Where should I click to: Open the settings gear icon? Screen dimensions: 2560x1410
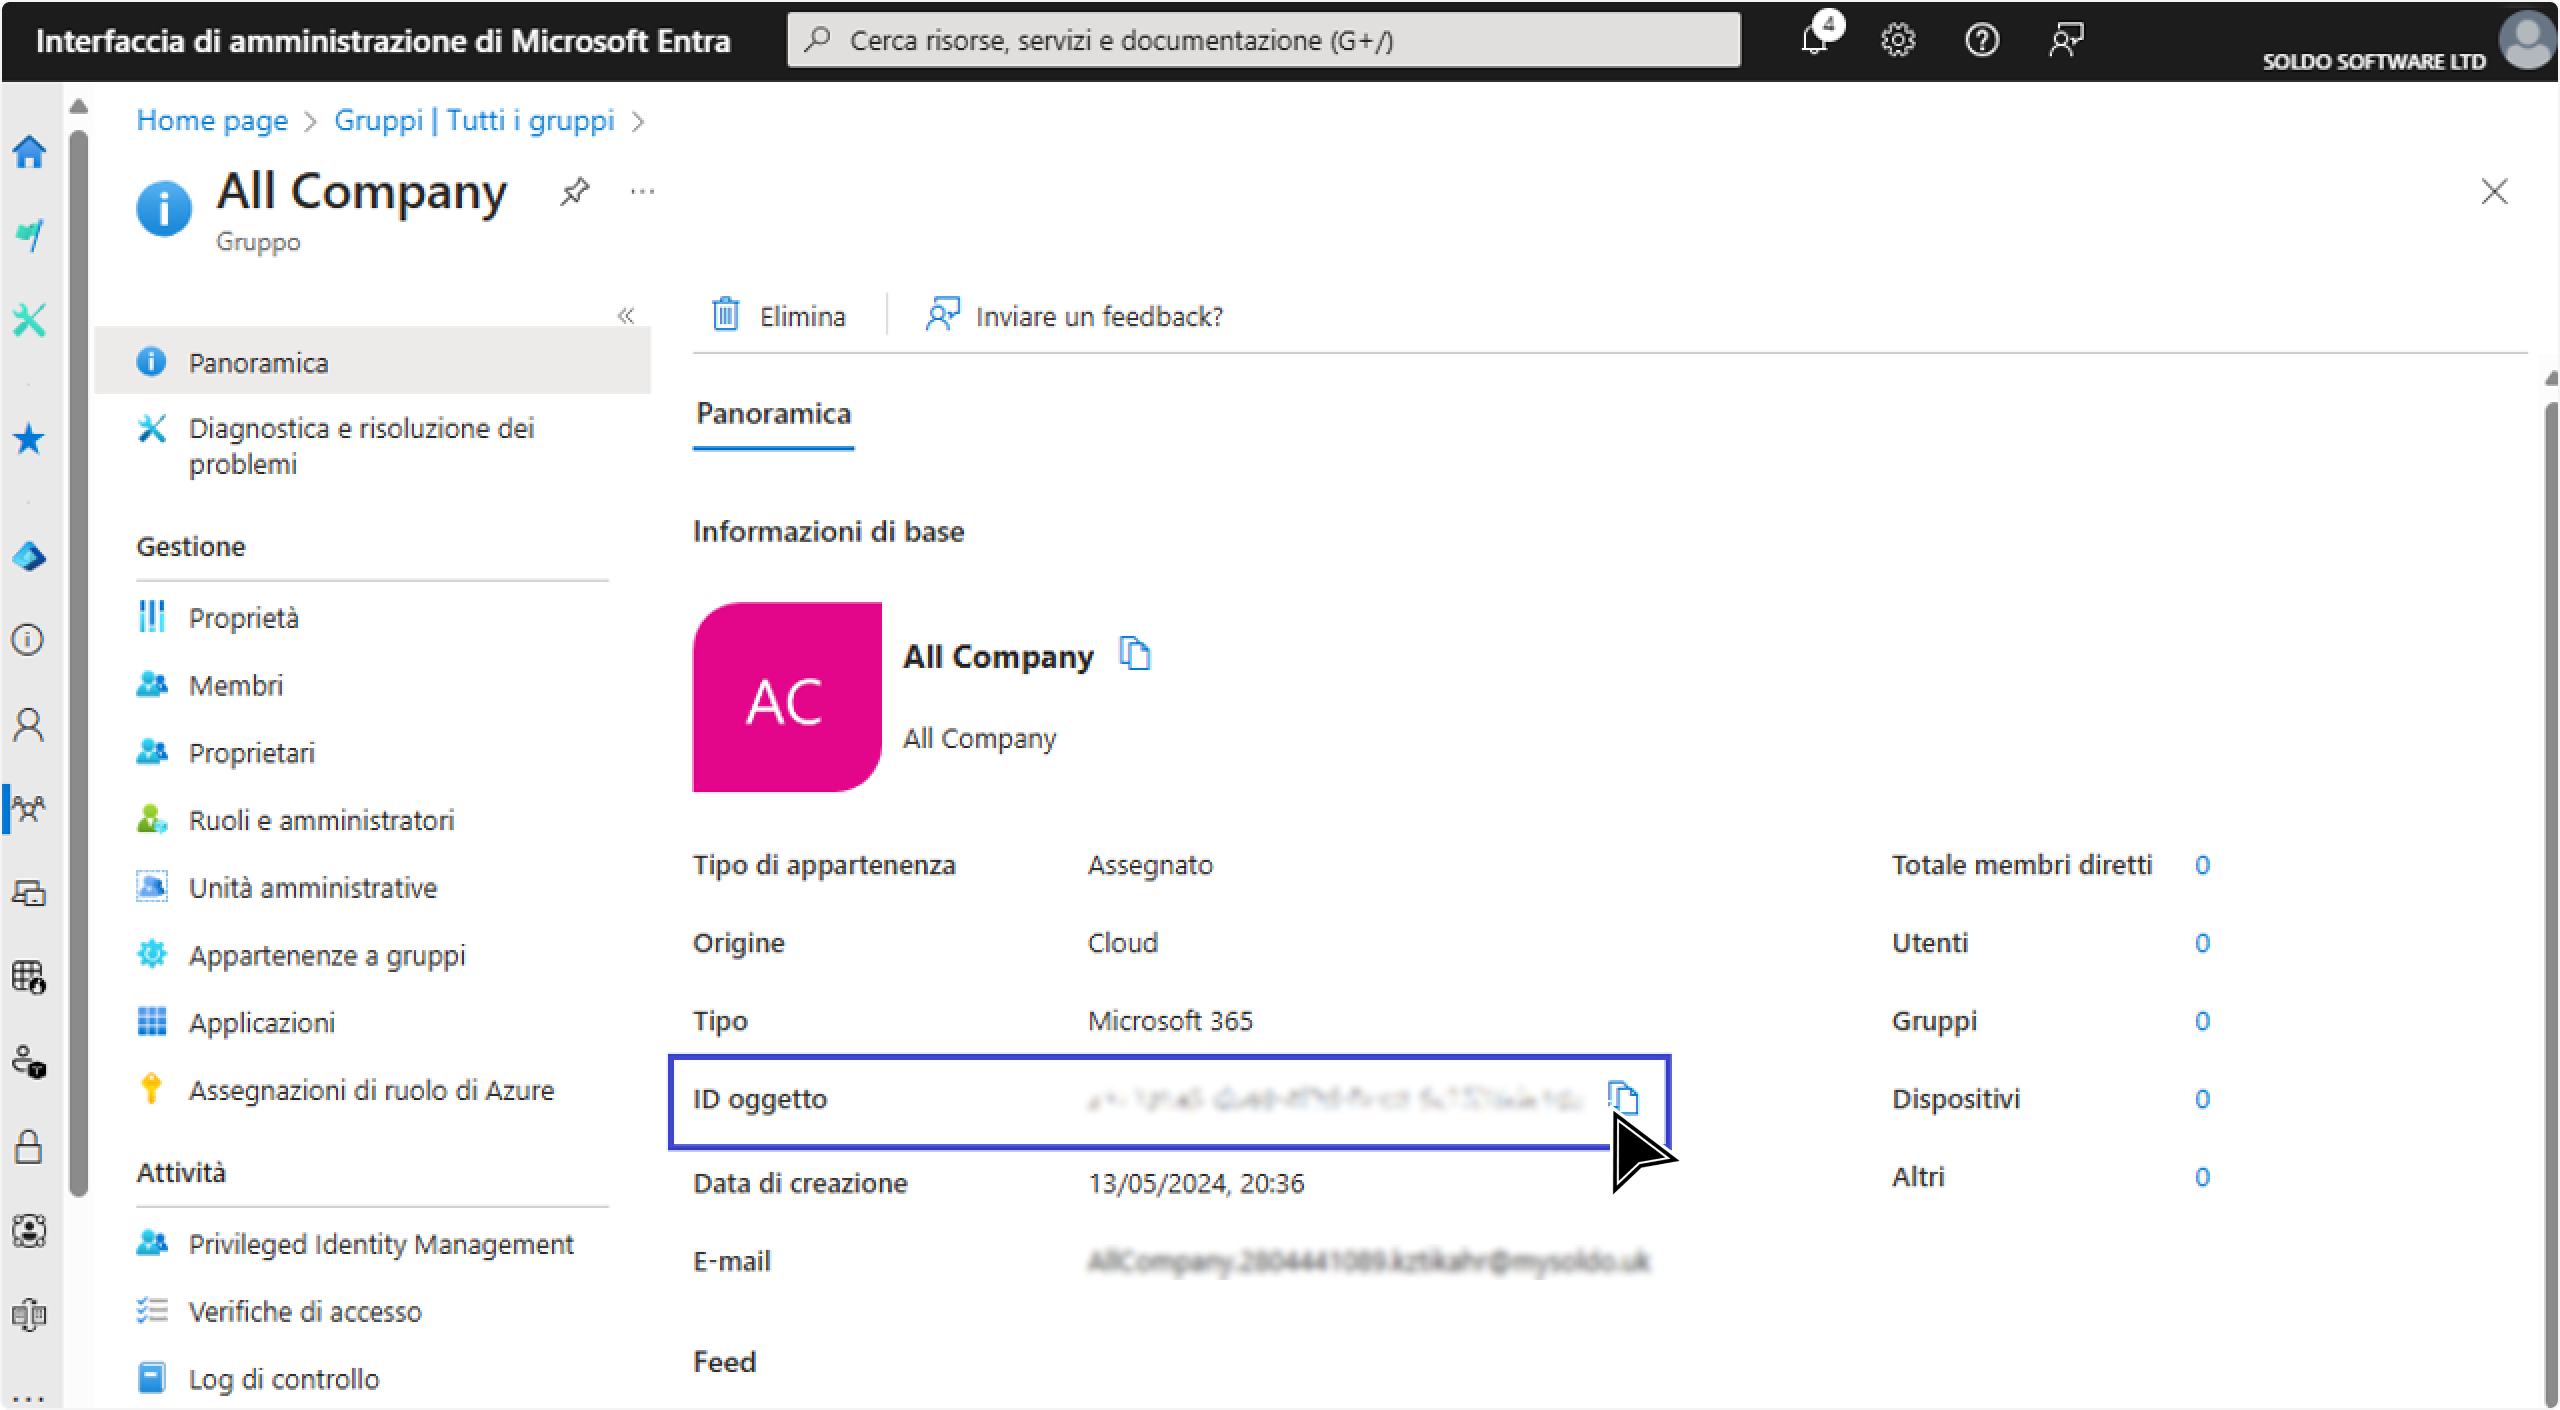click(1897, 40)
